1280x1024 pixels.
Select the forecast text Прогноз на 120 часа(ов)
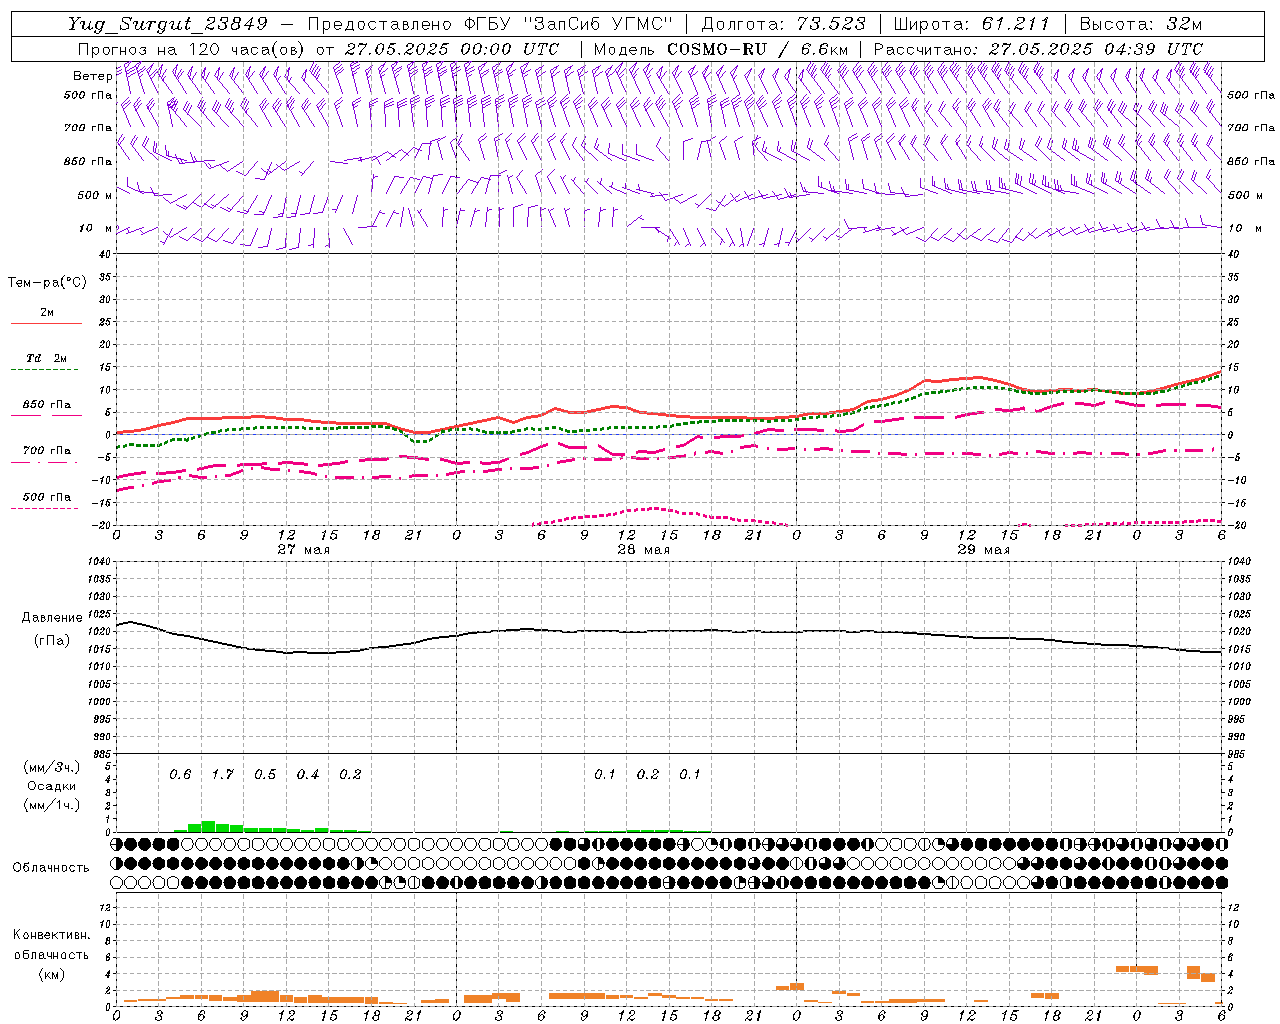pyautogui.click(x=192, y=49)
